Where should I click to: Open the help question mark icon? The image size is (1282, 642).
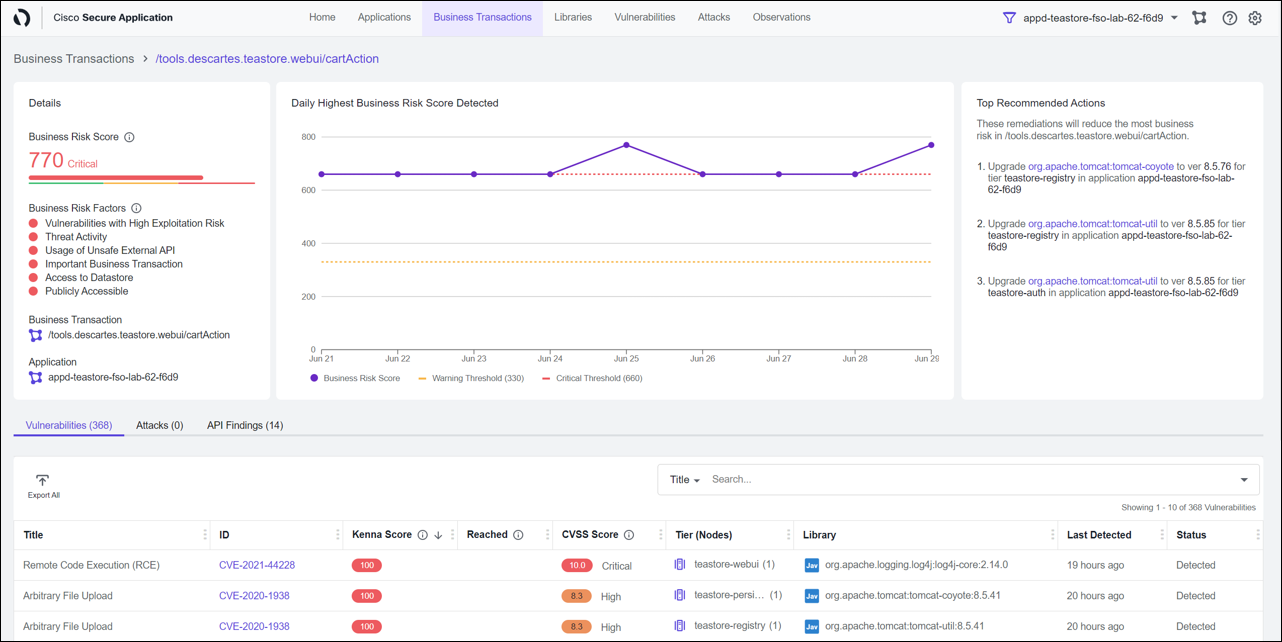[x=1229, y=18]
